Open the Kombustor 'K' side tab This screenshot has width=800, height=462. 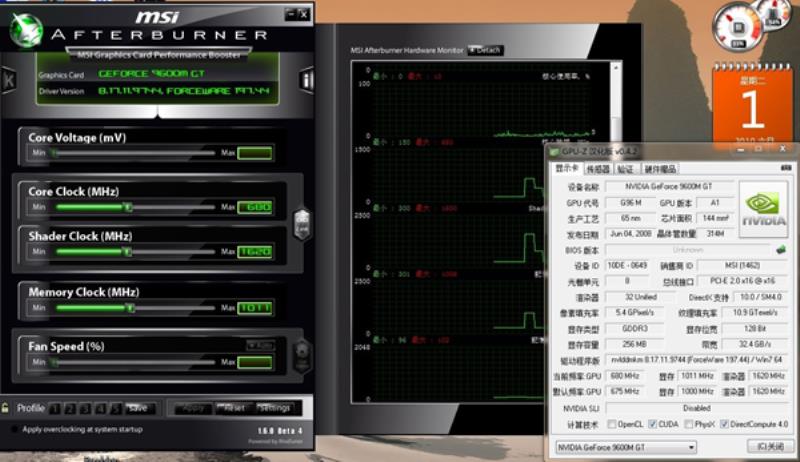(9, 80)
